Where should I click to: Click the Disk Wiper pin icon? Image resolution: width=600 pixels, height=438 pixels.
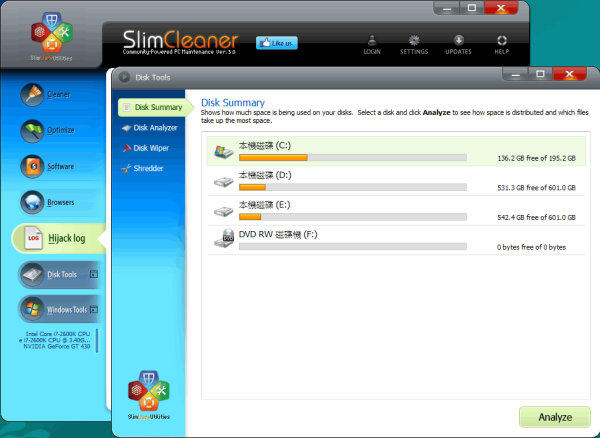[127, 148]
